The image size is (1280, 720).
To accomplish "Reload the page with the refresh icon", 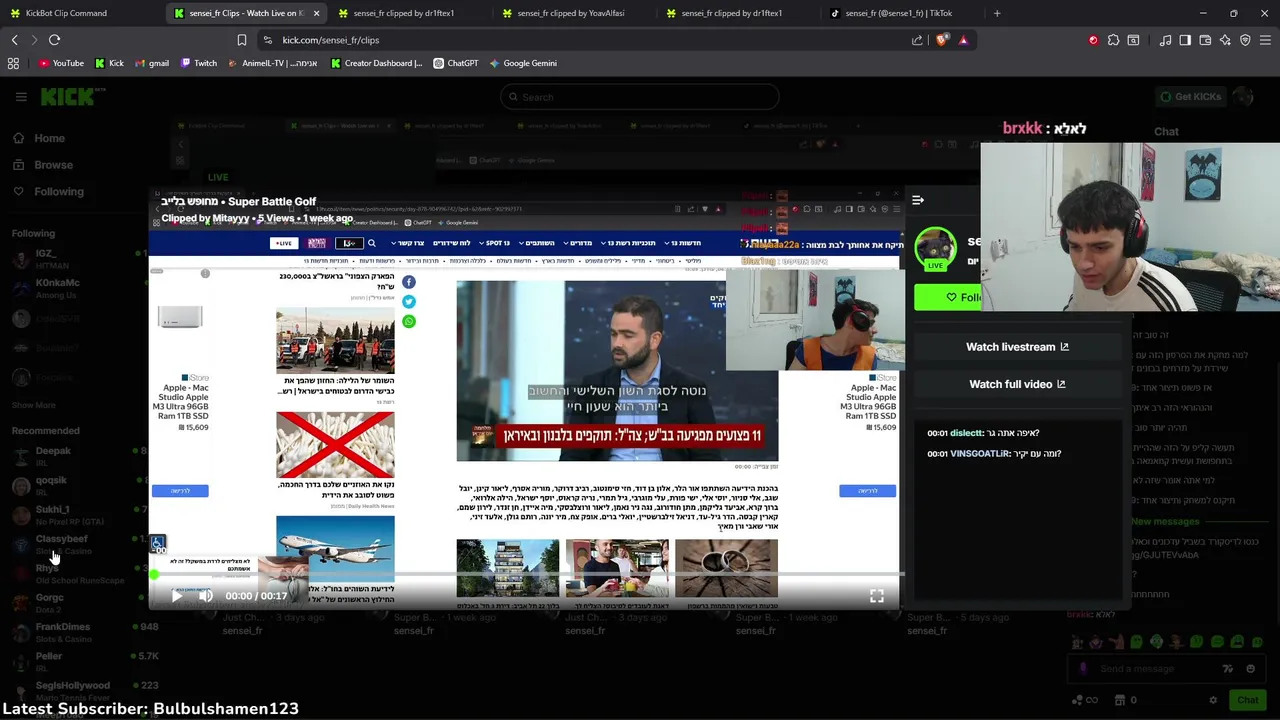I will [x=55, y=40].
